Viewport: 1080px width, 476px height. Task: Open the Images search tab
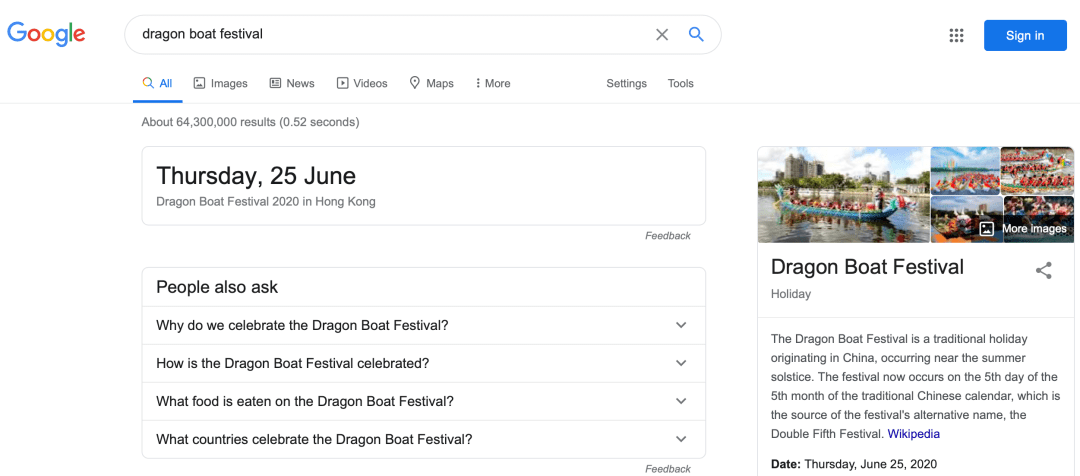220,84
